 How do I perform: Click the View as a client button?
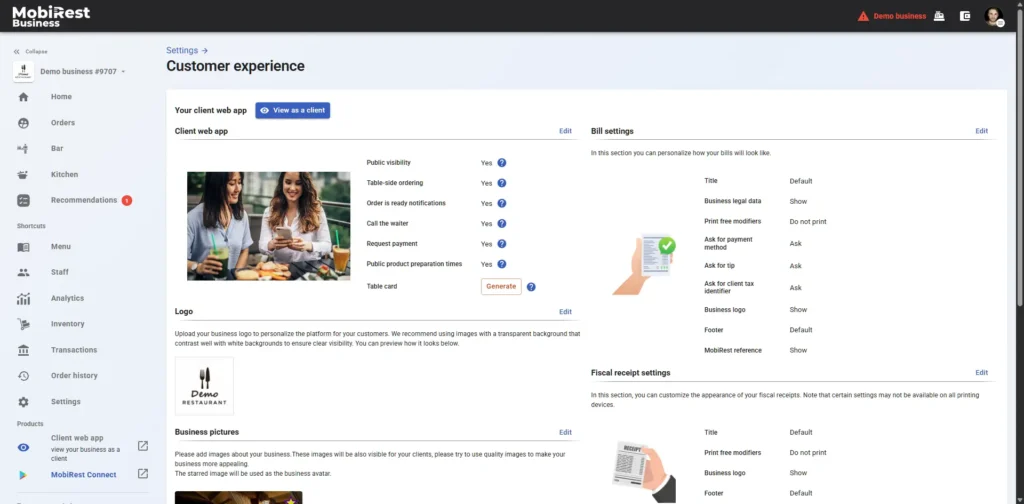click(292, 110)
